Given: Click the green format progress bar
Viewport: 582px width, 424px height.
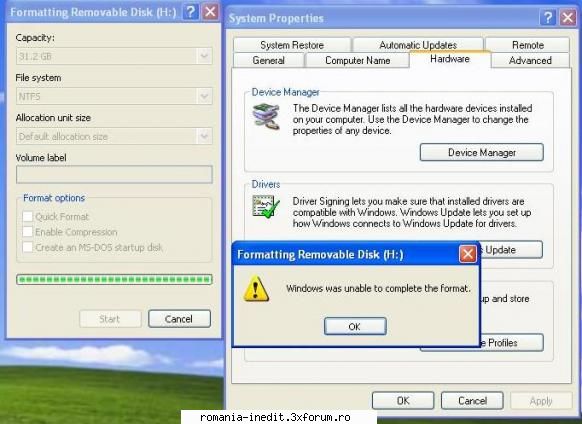Looking at the screenshot, I should [114, 279].
